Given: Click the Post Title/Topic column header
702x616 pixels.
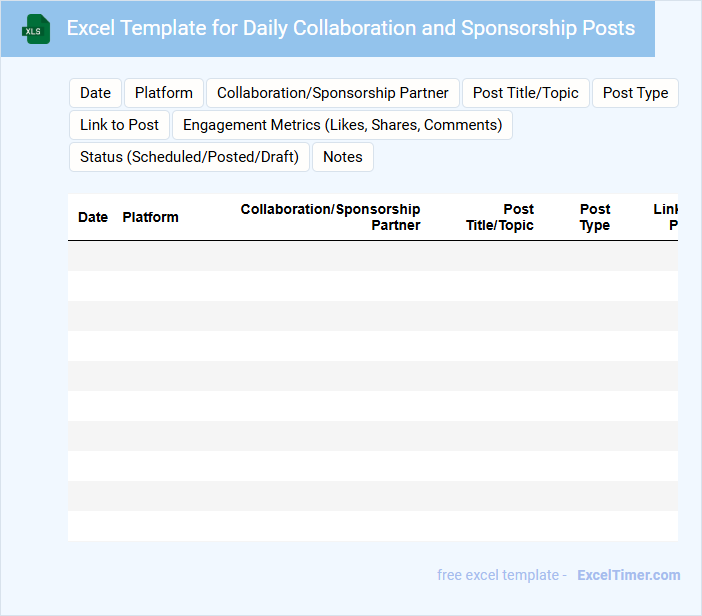Looking at the screenshot, I should 500,217.
